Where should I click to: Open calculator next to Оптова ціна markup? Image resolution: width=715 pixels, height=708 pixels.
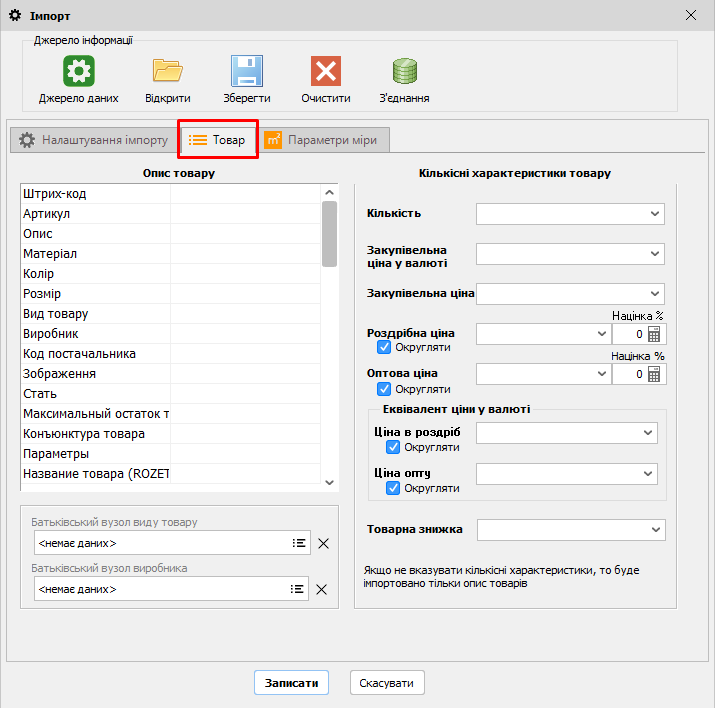pos(655,374)
